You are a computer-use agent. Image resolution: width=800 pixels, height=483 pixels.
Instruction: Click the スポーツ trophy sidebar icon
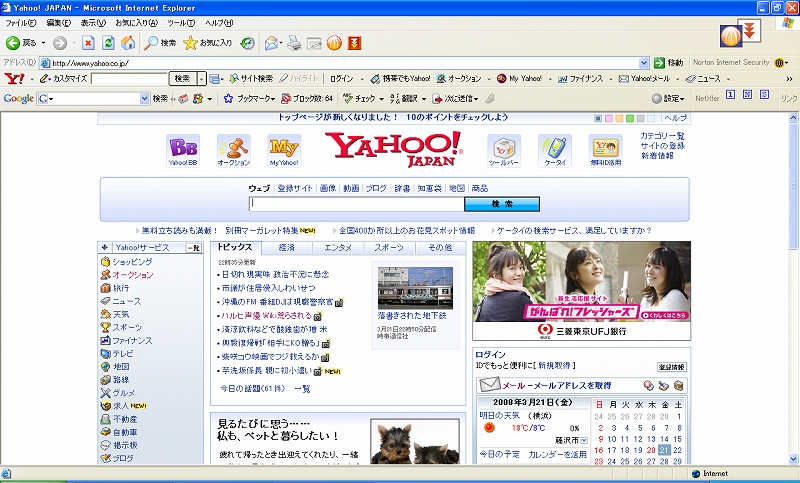106,327
